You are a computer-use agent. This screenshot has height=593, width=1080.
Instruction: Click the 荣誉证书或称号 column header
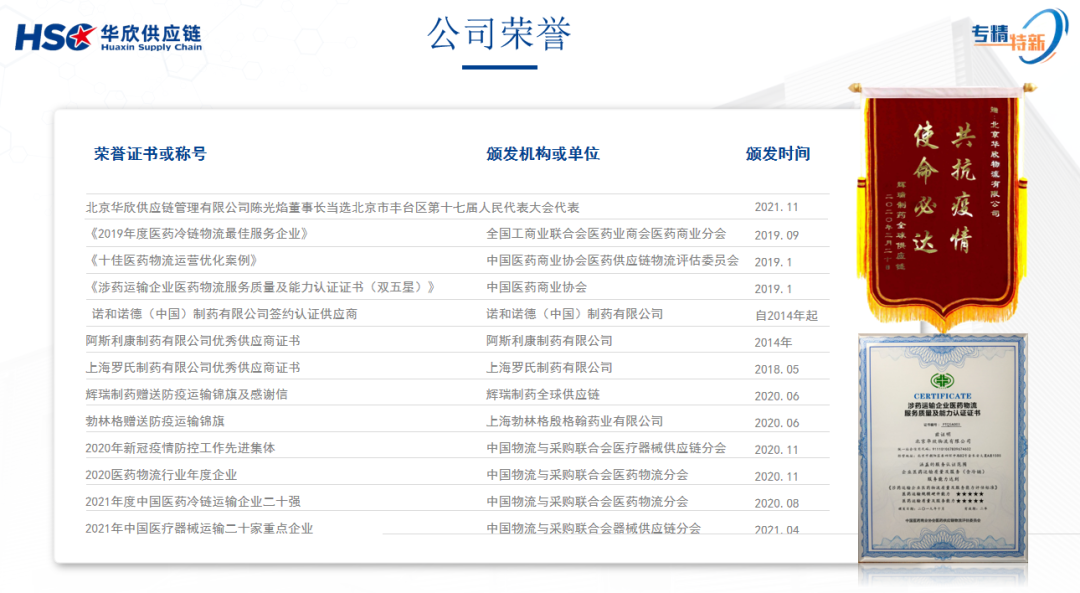tap(150, 154)
